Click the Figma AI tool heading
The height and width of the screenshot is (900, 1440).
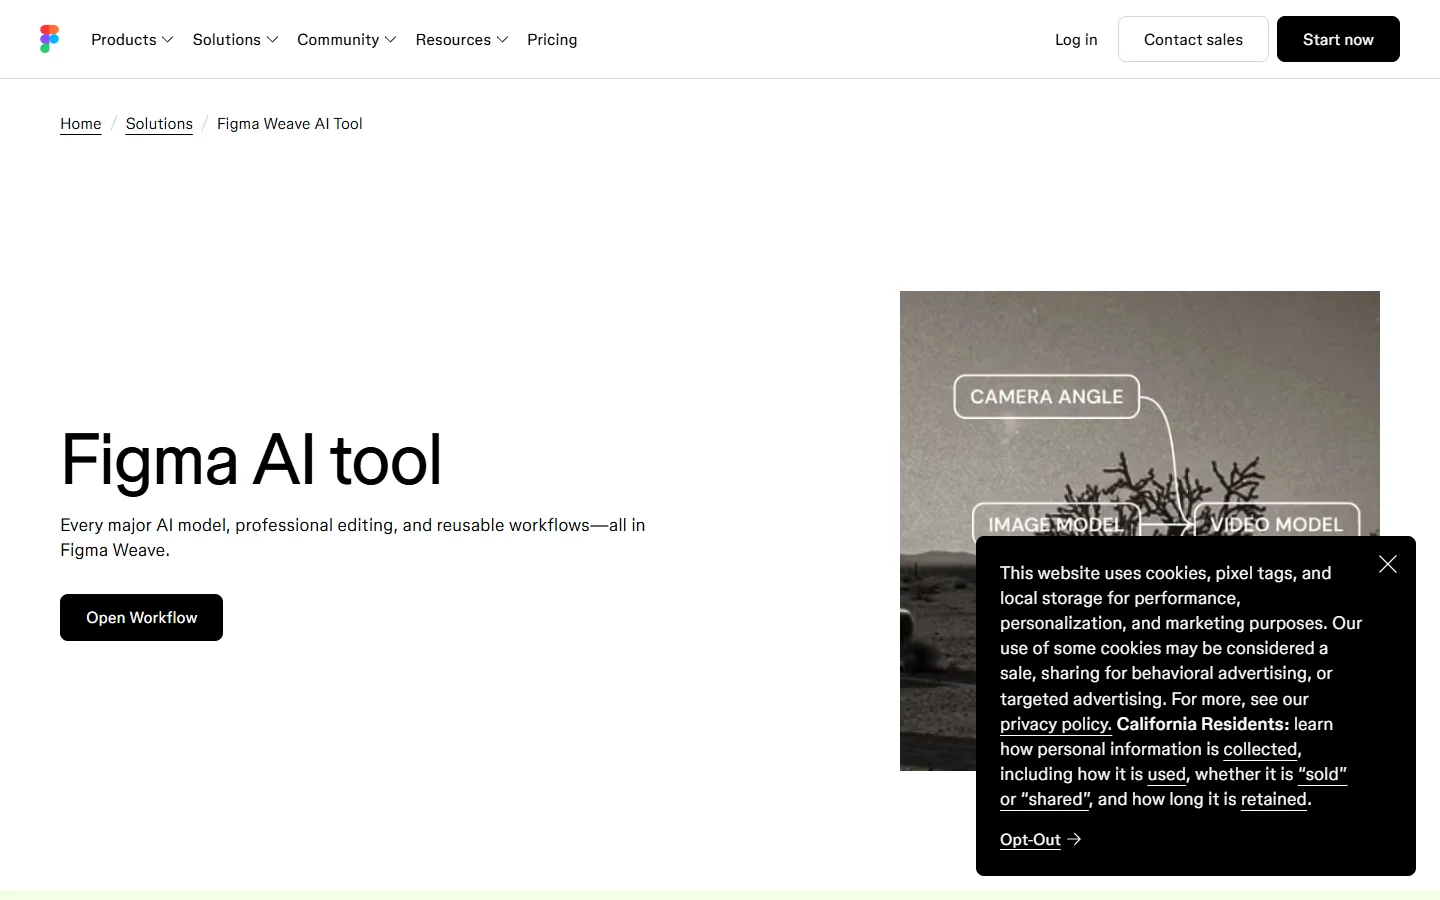(x=251, y=460)
